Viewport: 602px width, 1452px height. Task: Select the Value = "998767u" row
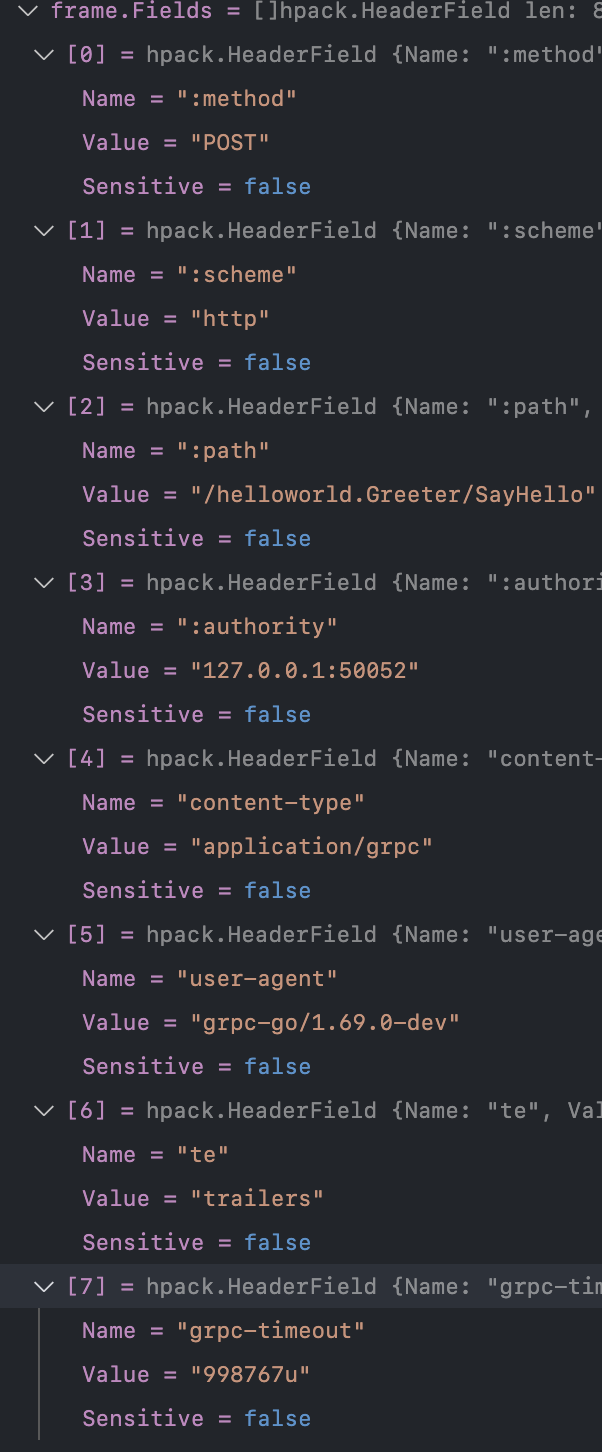pyautogui.click(x=301, y=1374)
